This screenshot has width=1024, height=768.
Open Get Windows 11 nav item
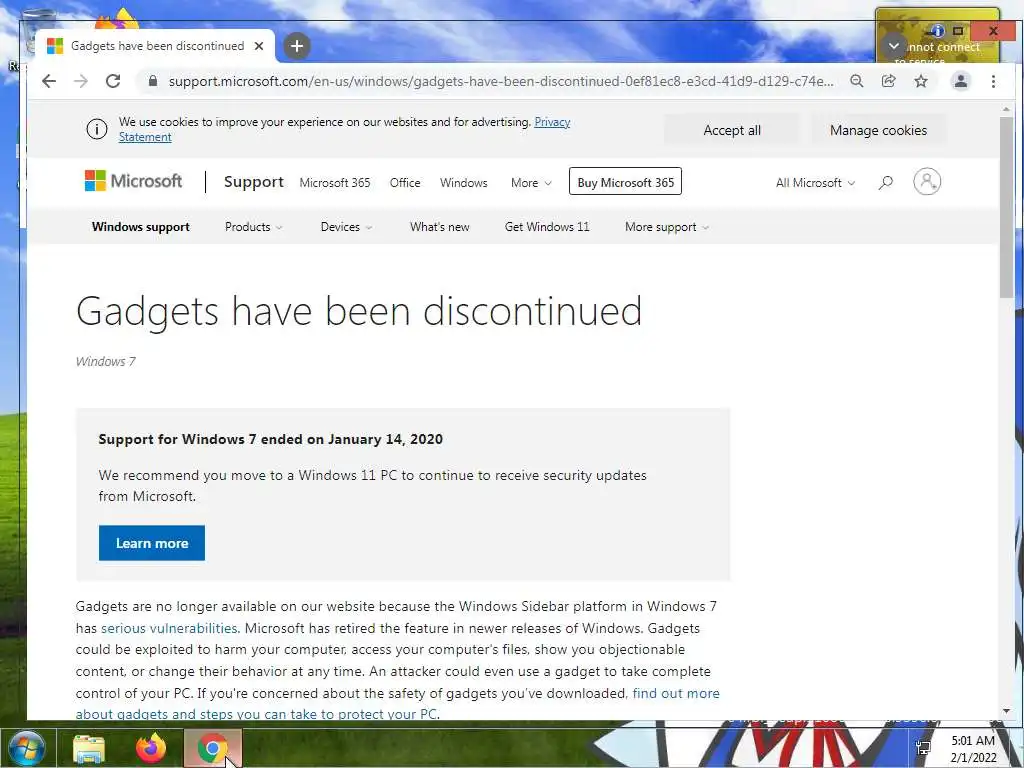point(547,227)
